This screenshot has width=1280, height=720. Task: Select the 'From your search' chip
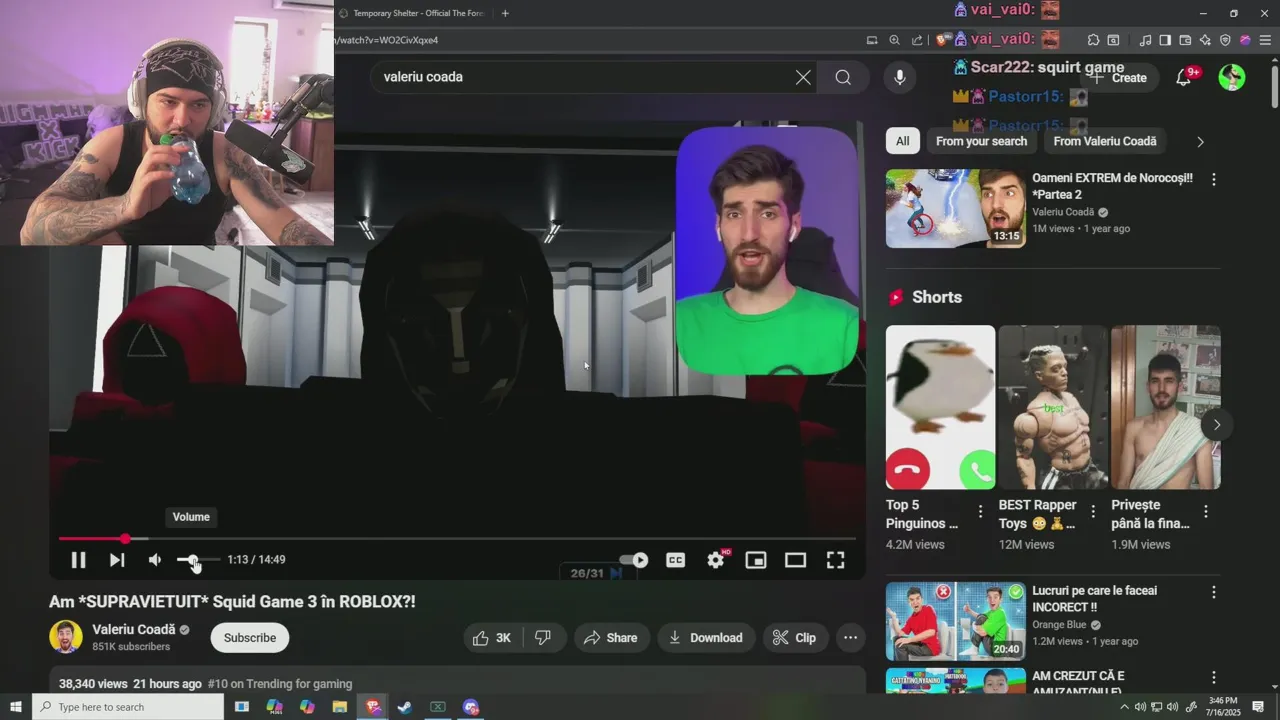point(981,141)
